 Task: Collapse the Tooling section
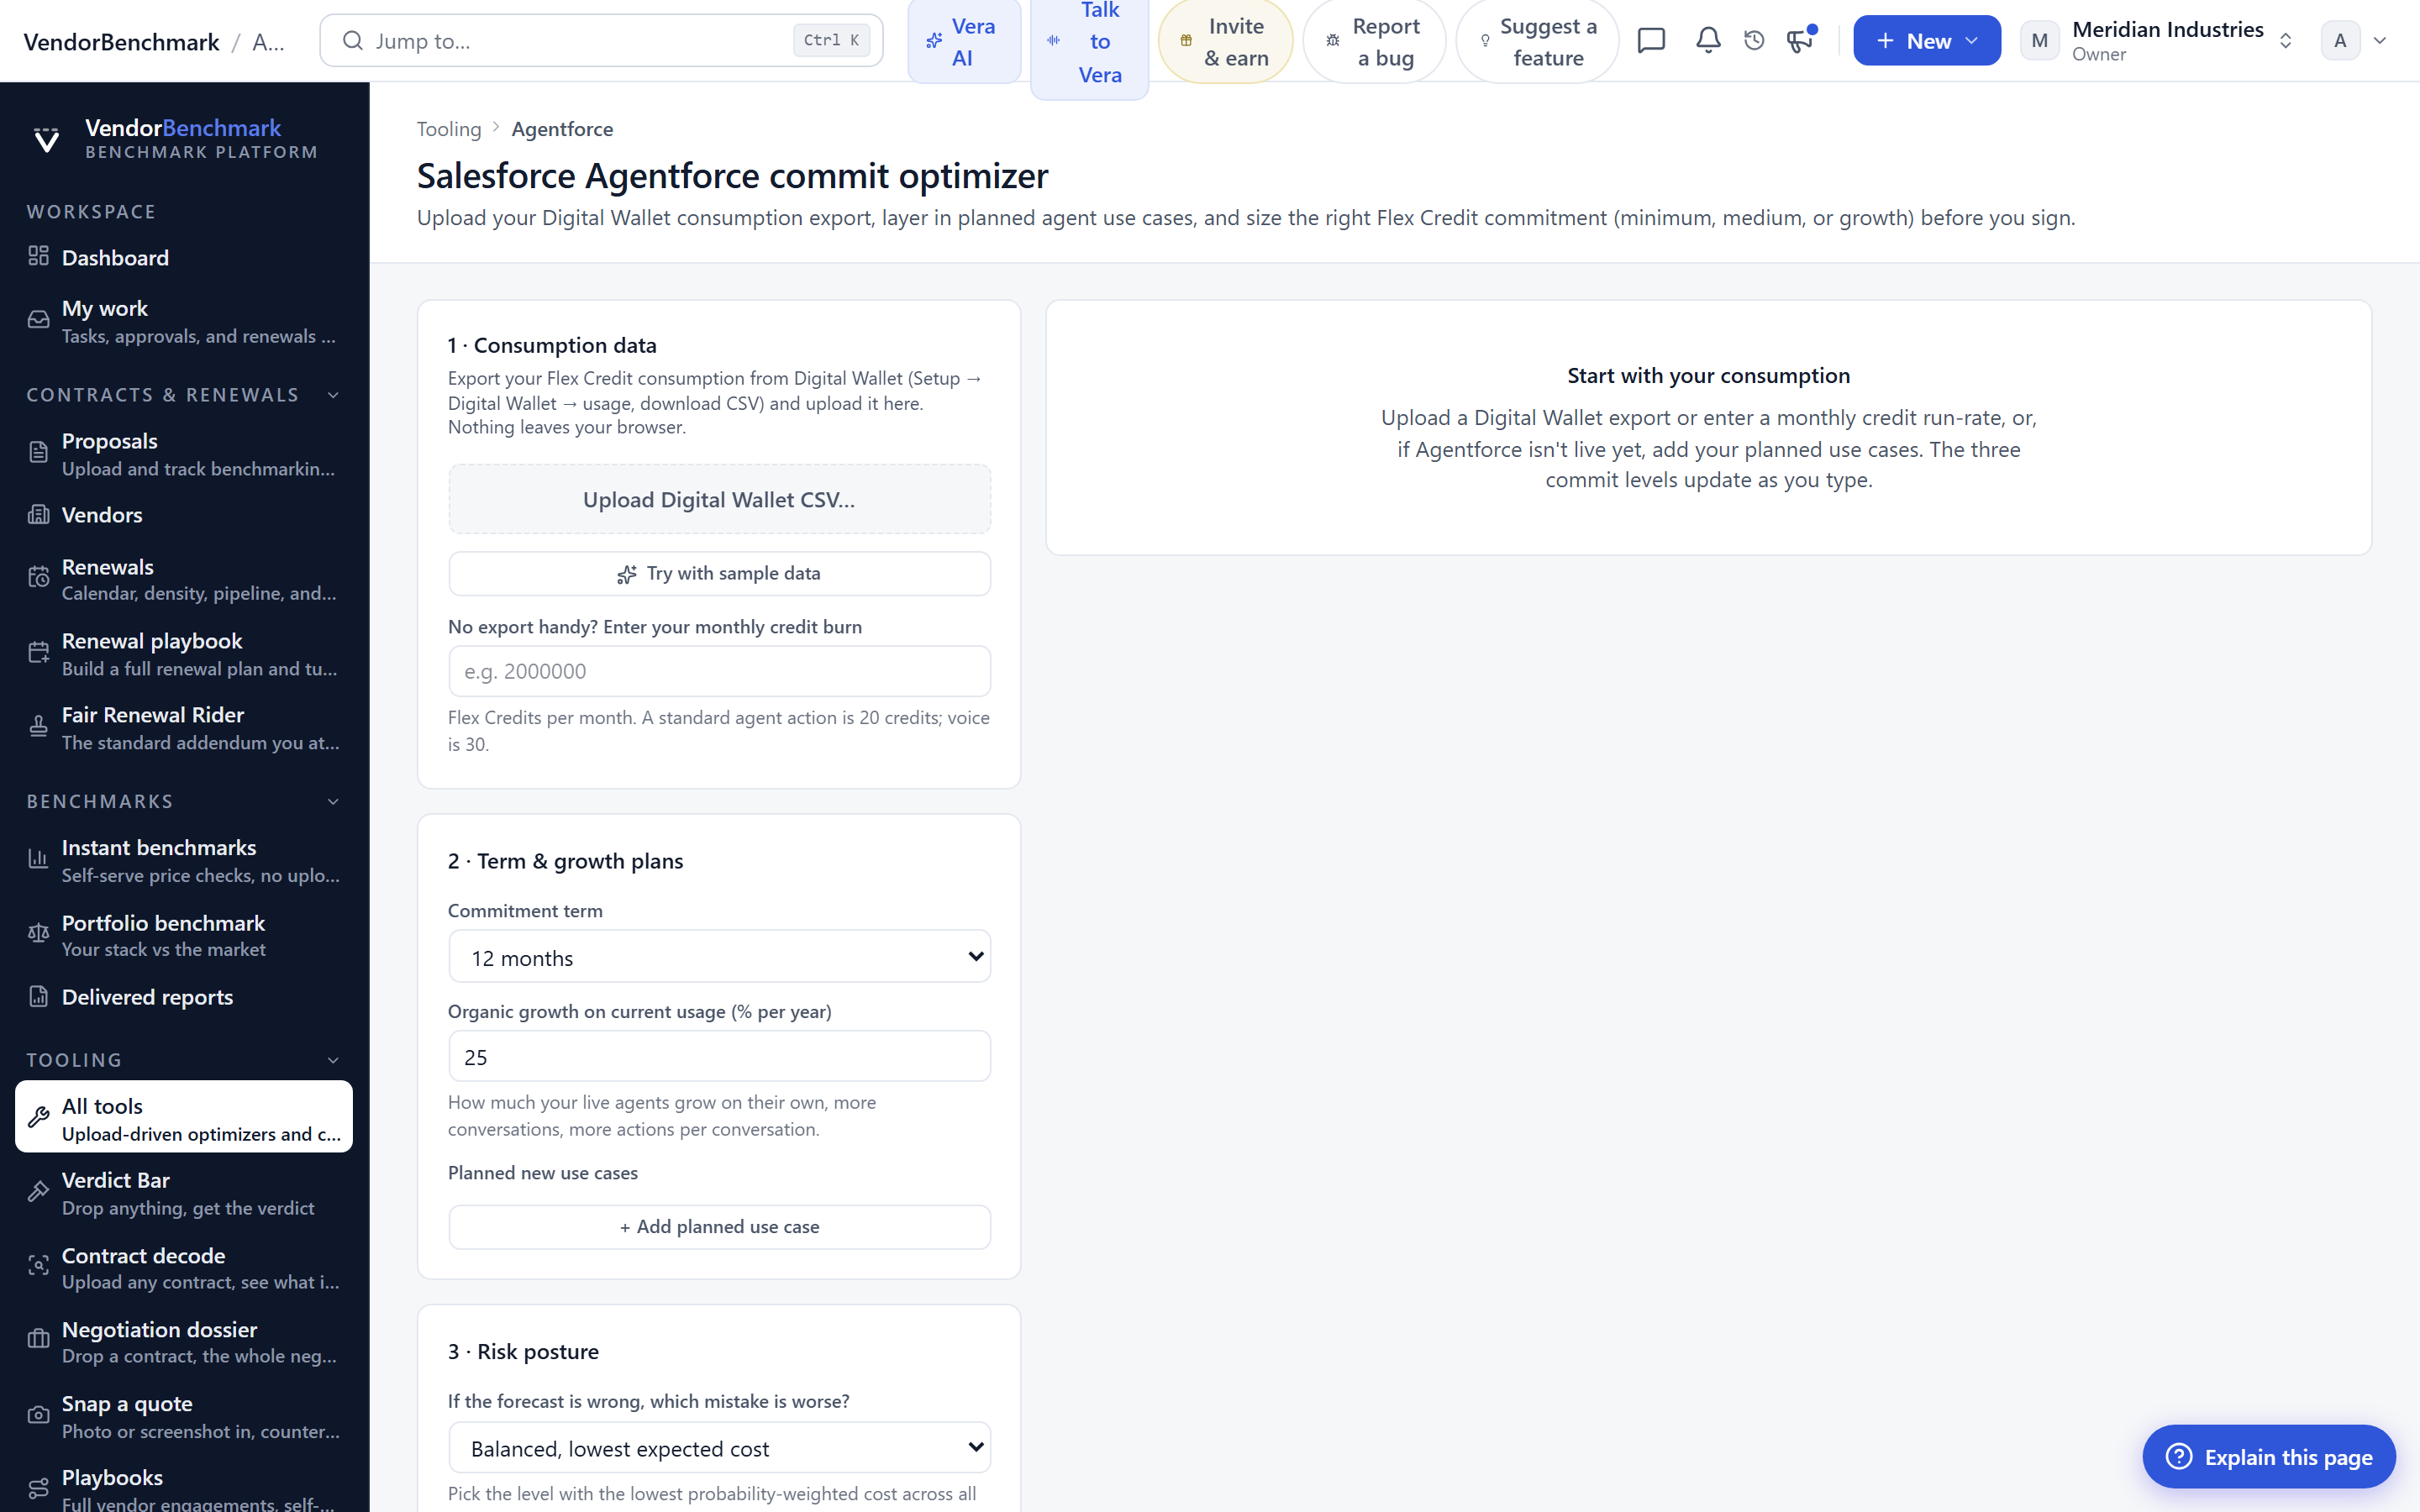tap(333, 1060)
